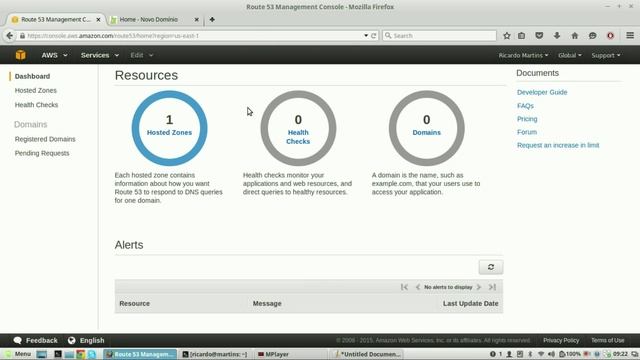Screen dimensions: 640x360
Task: Click the browser back button
Action: (x=9, y=36)
